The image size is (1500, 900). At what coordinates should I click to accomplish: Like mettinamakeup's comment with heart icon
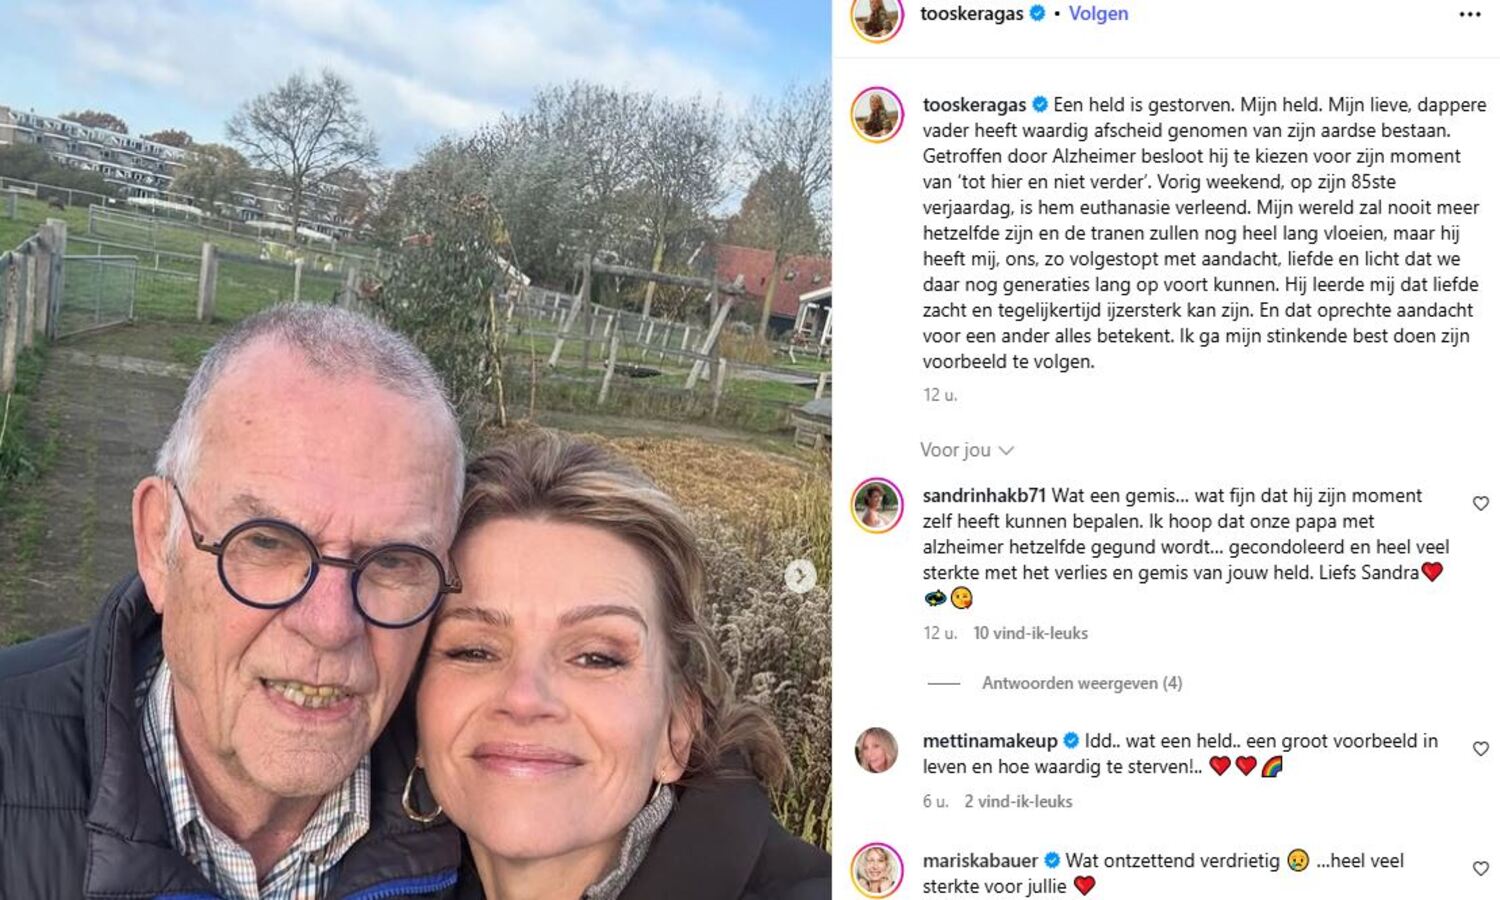click(1481, 749)
